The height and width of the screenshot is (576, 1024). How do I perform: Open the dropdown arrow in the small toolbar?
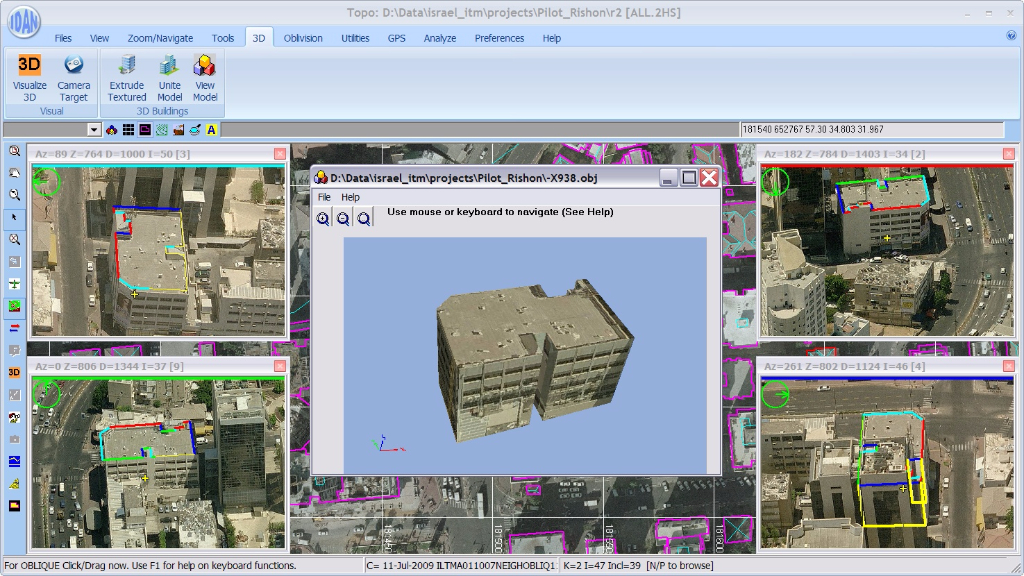click(x=94, y=130)
